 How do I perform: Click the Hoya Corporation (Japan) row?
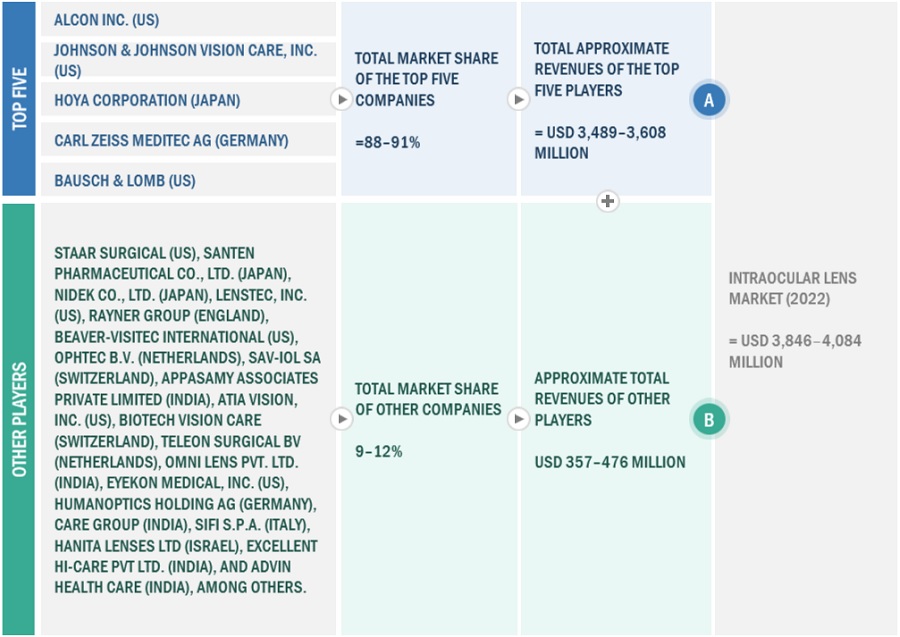point(147,100)
